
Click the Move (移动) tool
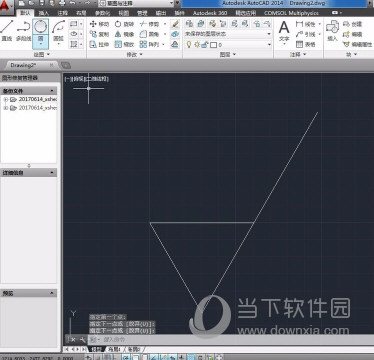pos(99,24)
